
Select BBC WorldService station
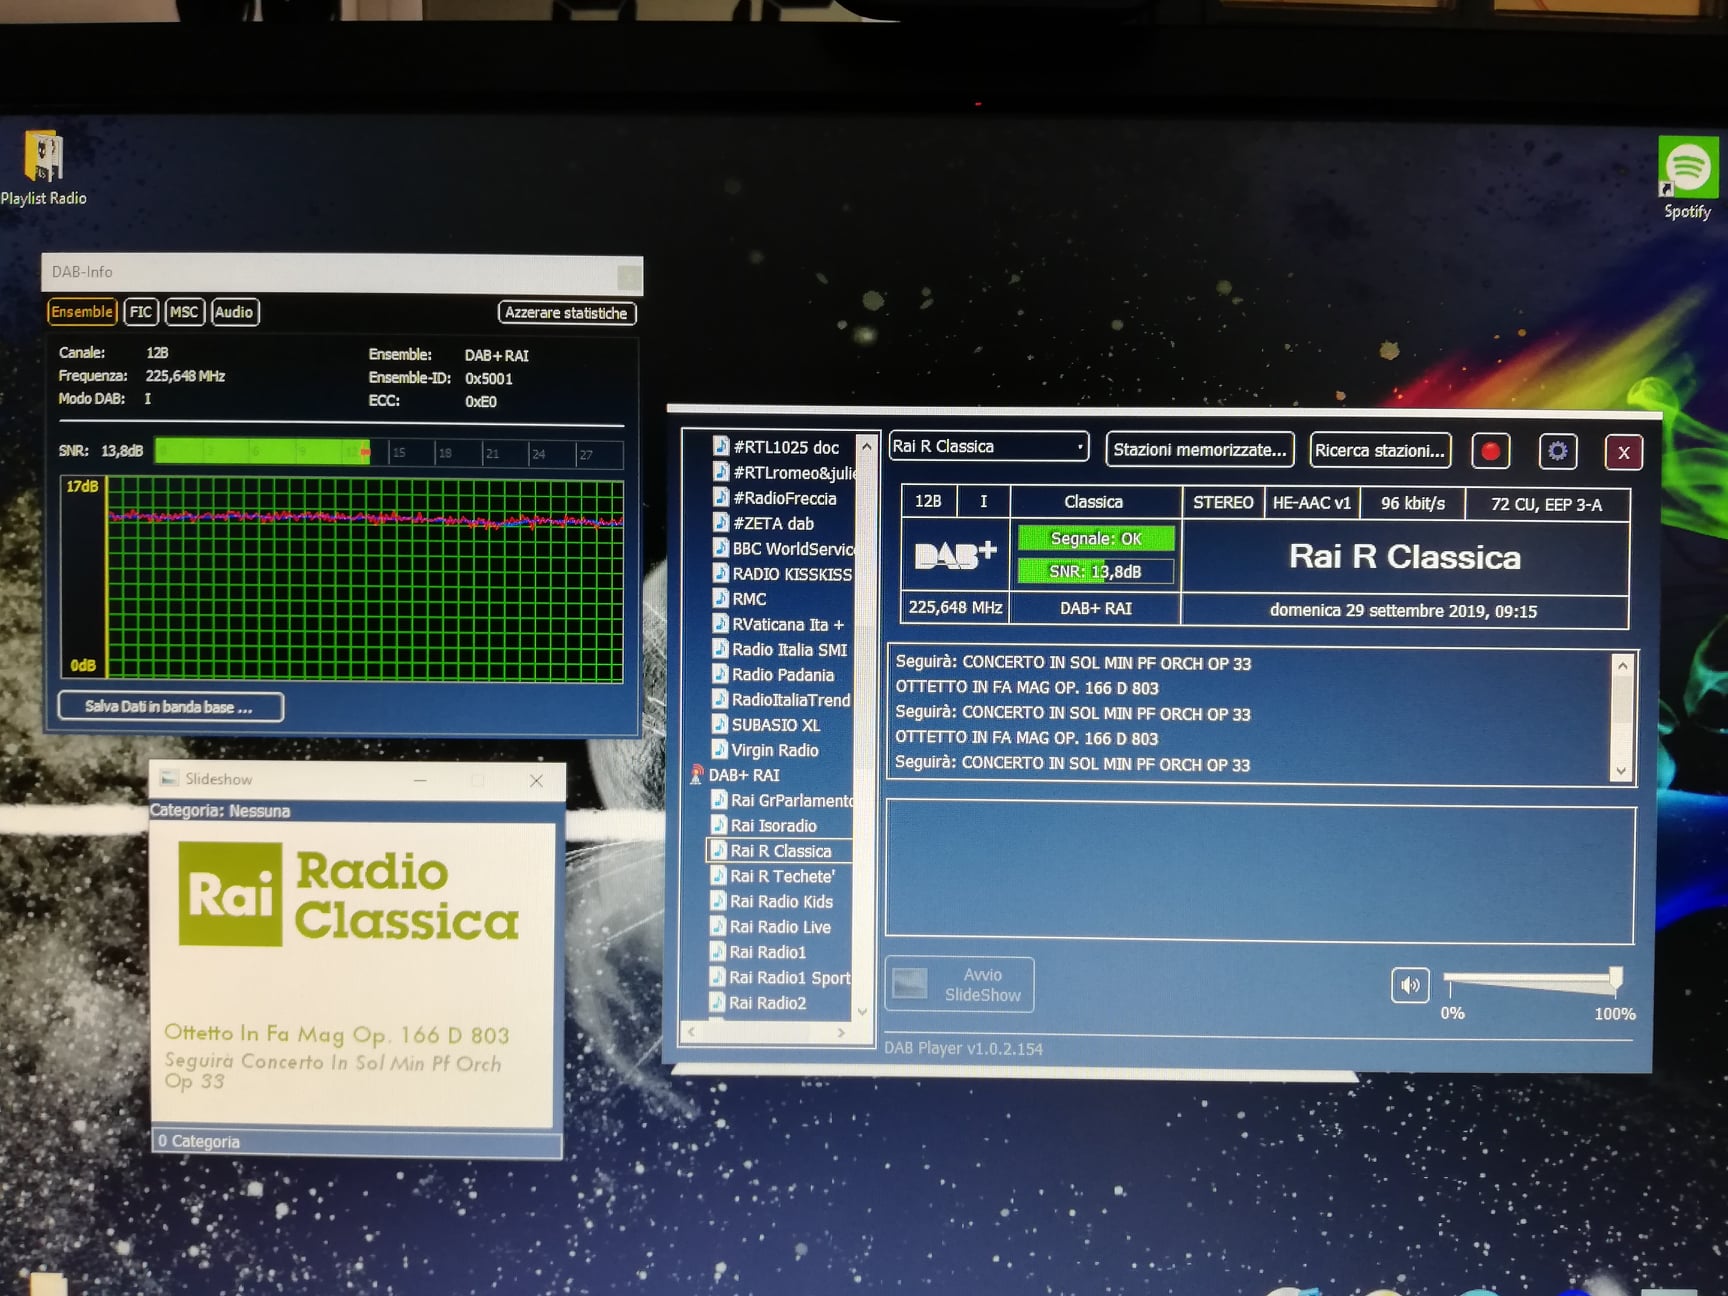pos(783,548)
